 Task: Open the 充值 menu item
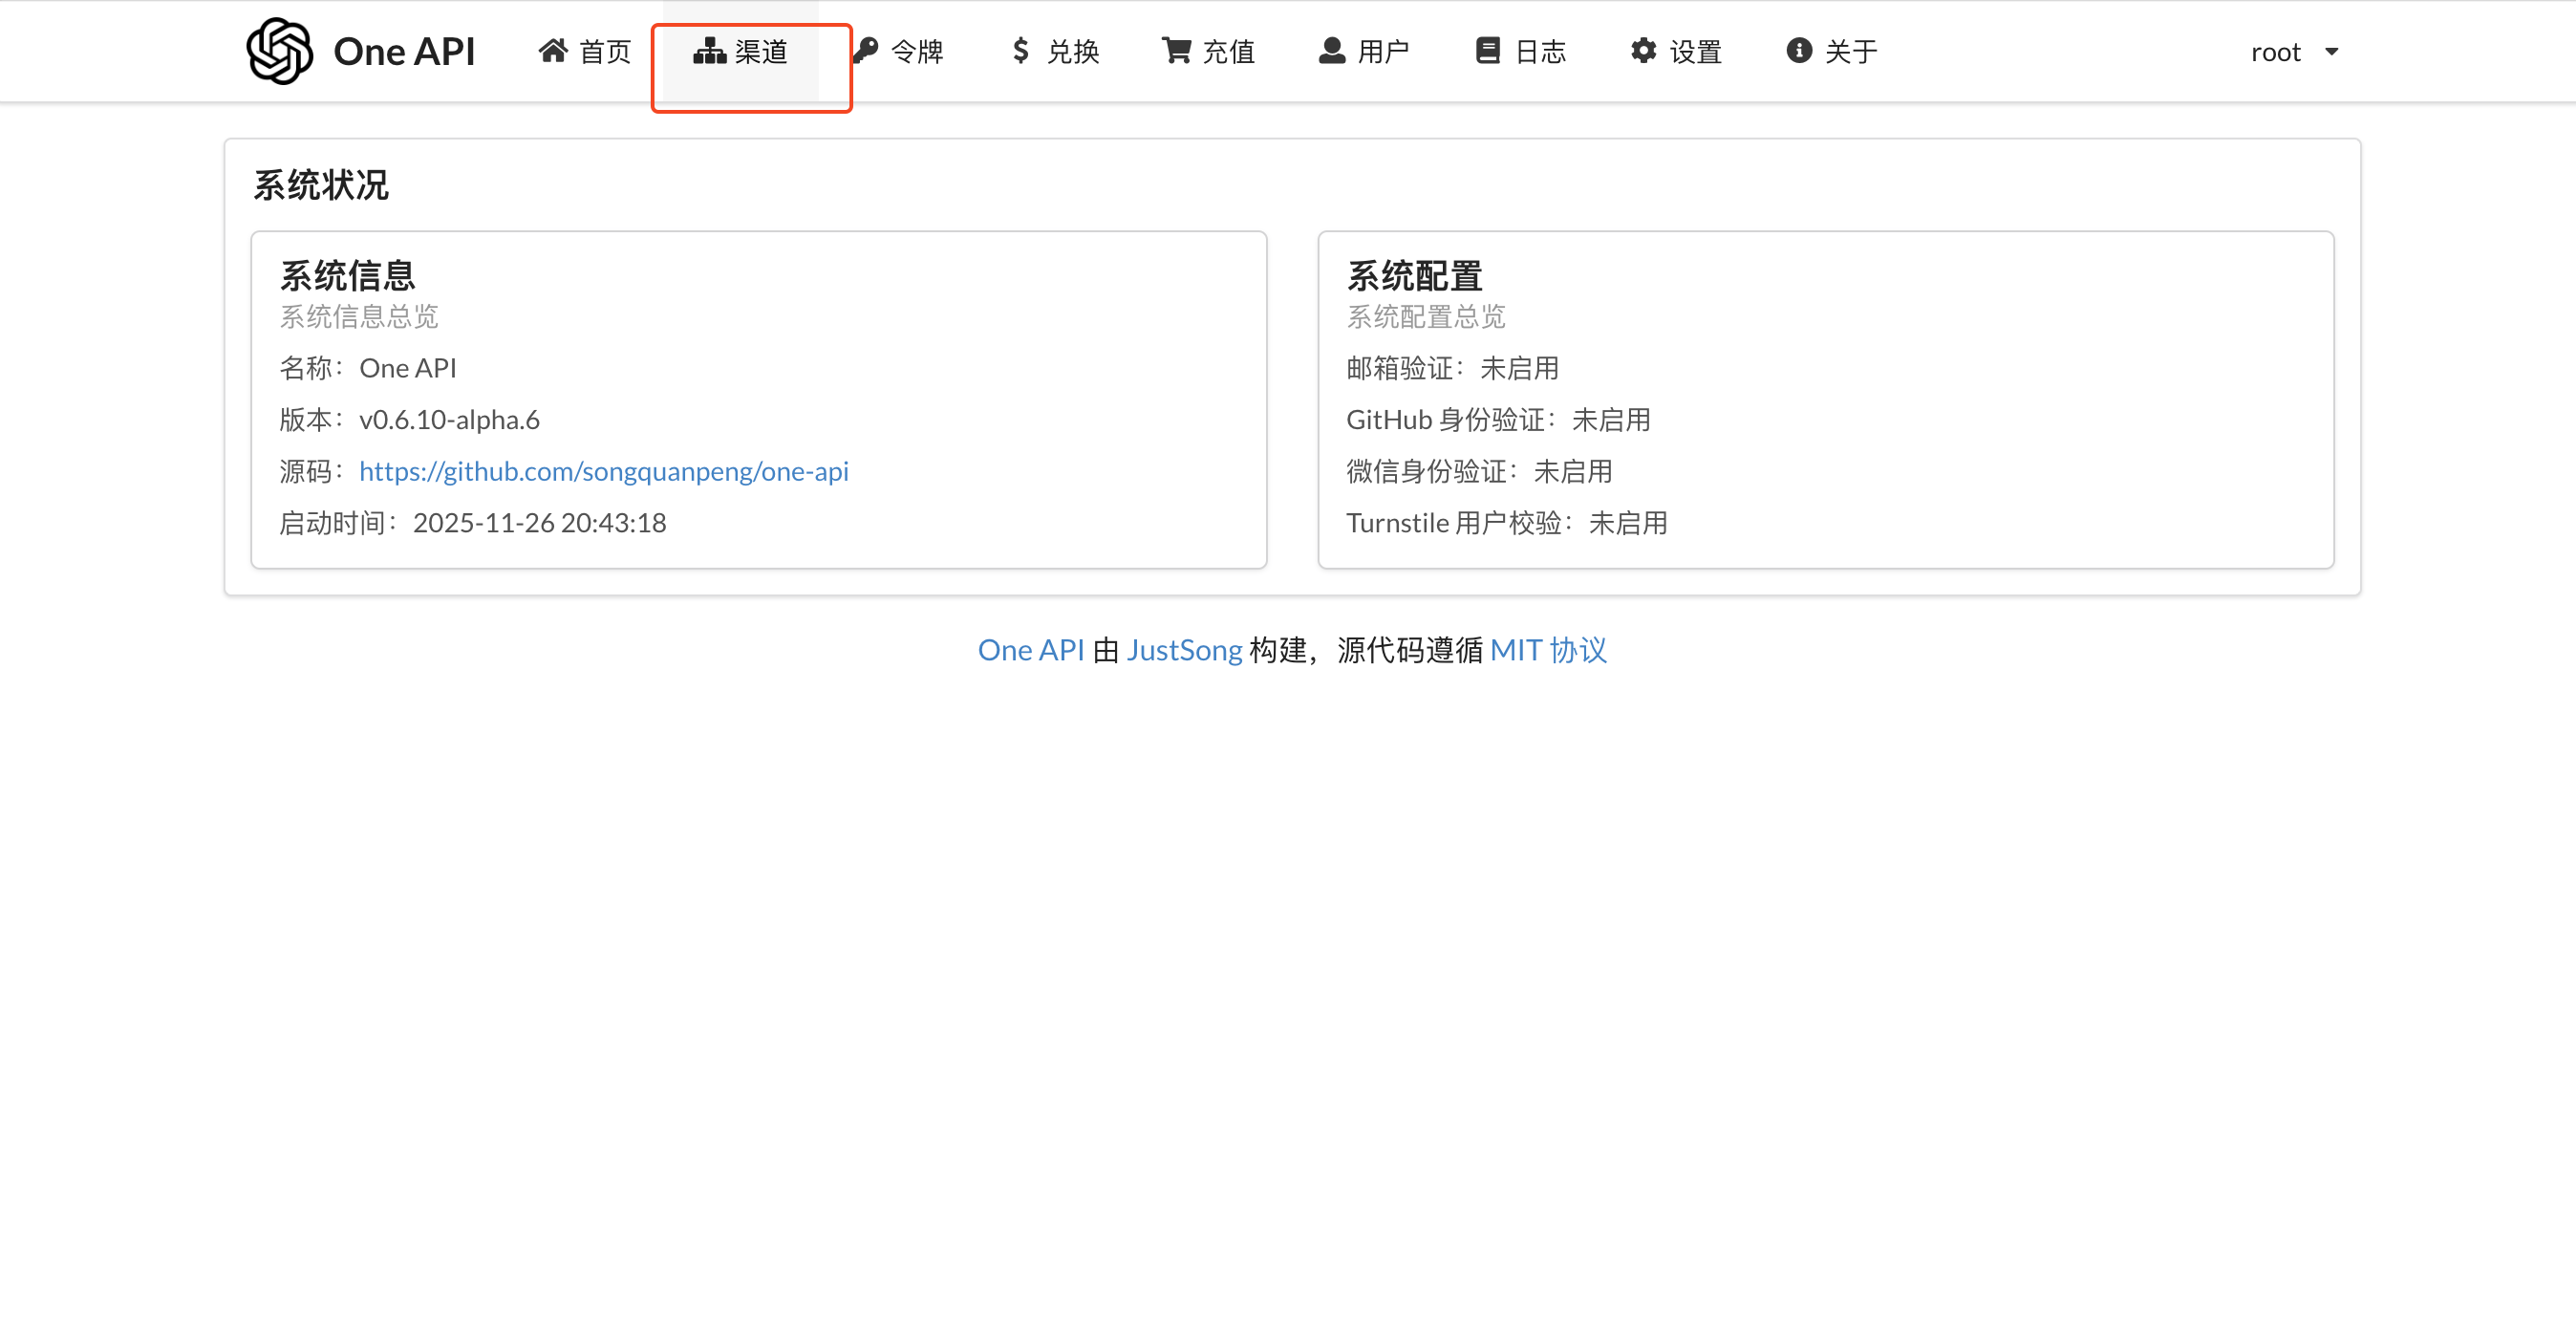1208,51
